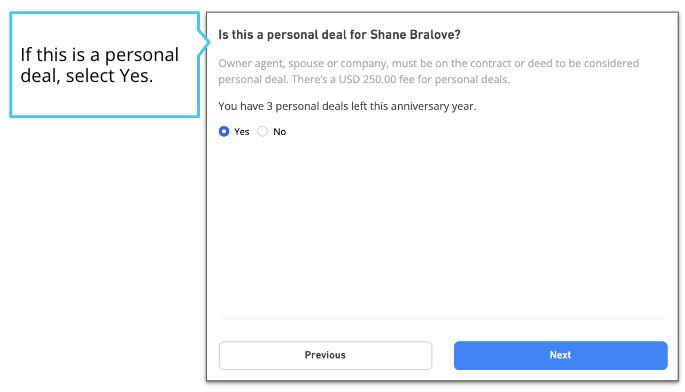The image size is (685, 392).
Task: Click the Next button
Action: pos(560,355)
